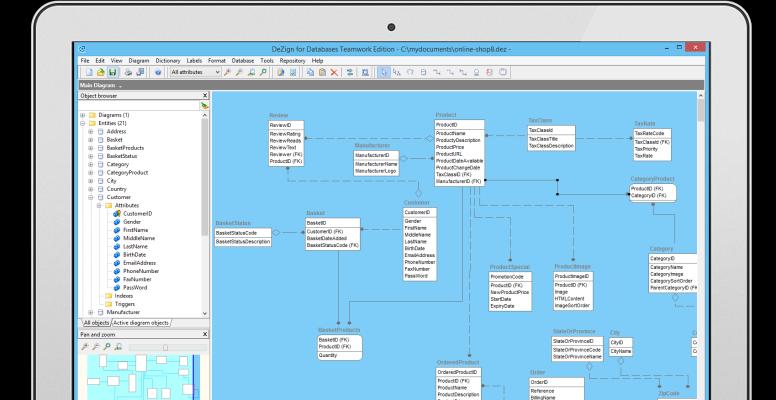776x400 pixels.
Task: Click the Copy toolbar icon
Action: (x=310, y=72)
